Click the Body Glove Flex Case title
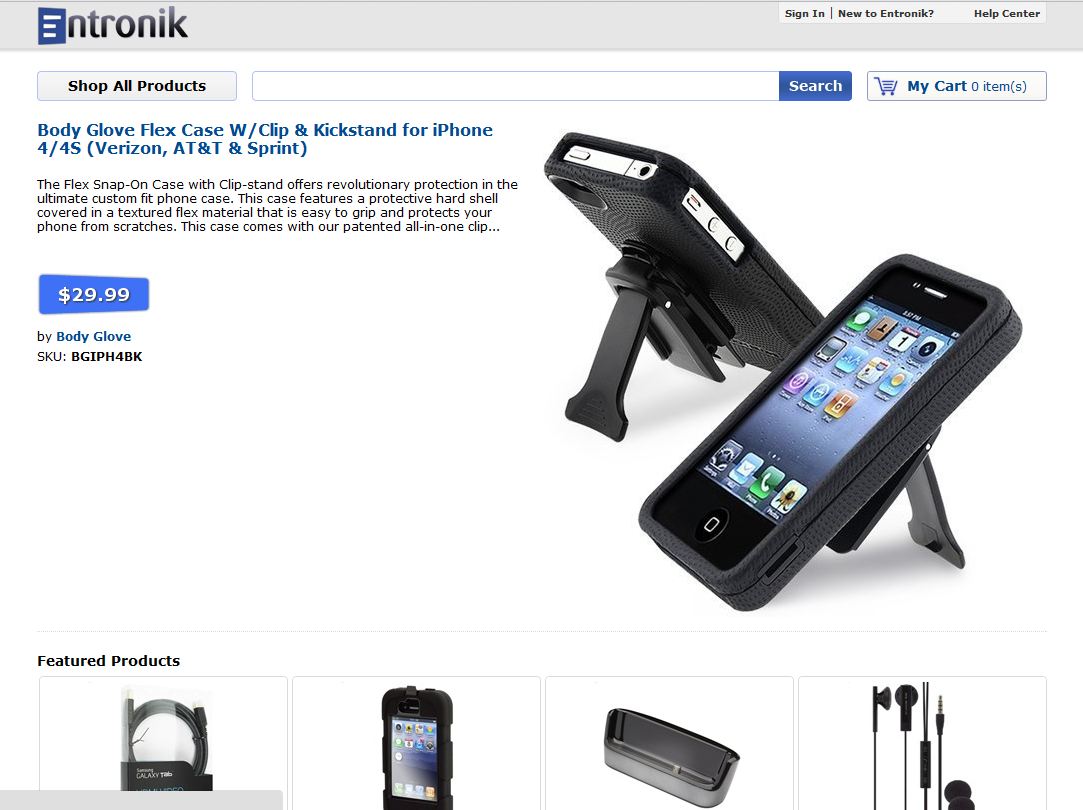1083x810 pixels. point(265,139)
